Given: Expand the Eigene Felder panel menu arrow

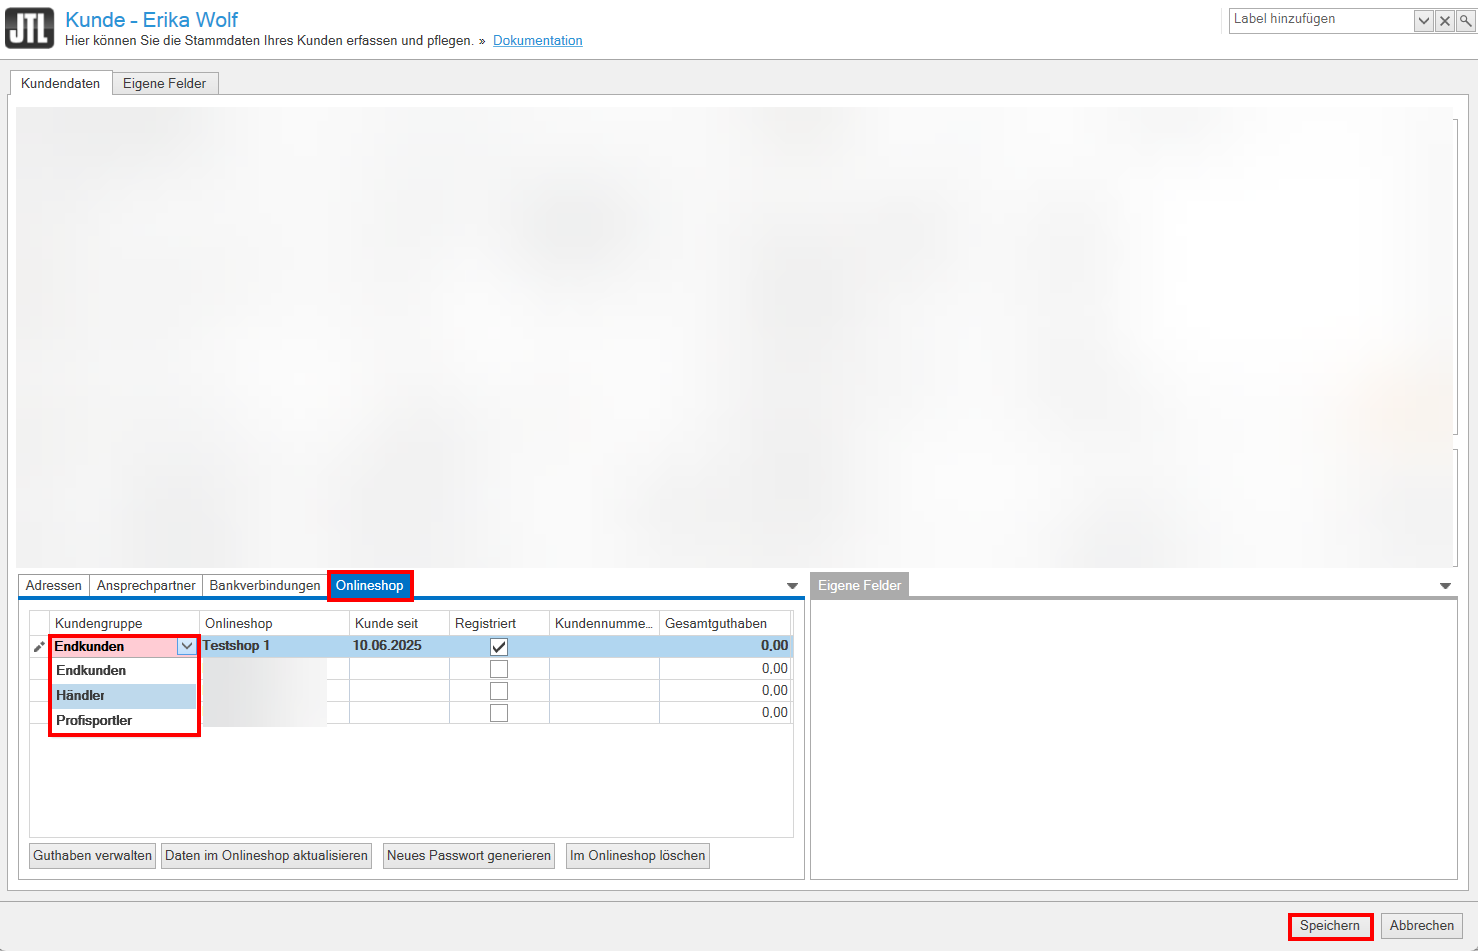Looking at the screenshot, I should pos(1444,586).
